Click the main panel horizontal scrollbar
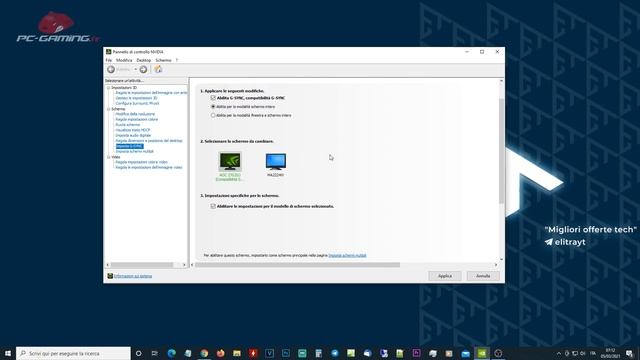The height and width of the screenshot is (360, 640). (x=298, y=265)
